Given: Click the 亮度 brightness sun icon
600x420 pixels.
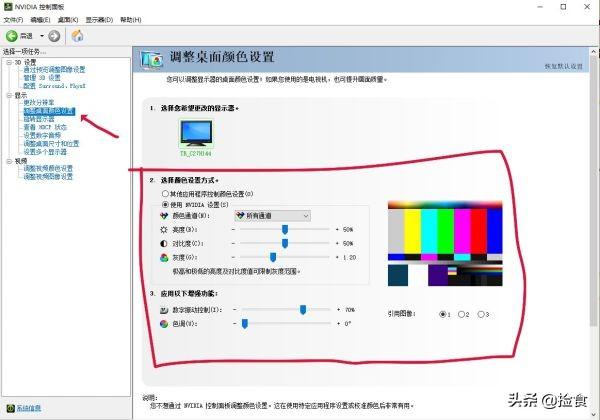Looking at the screenshot, I should tap(164, 230).
